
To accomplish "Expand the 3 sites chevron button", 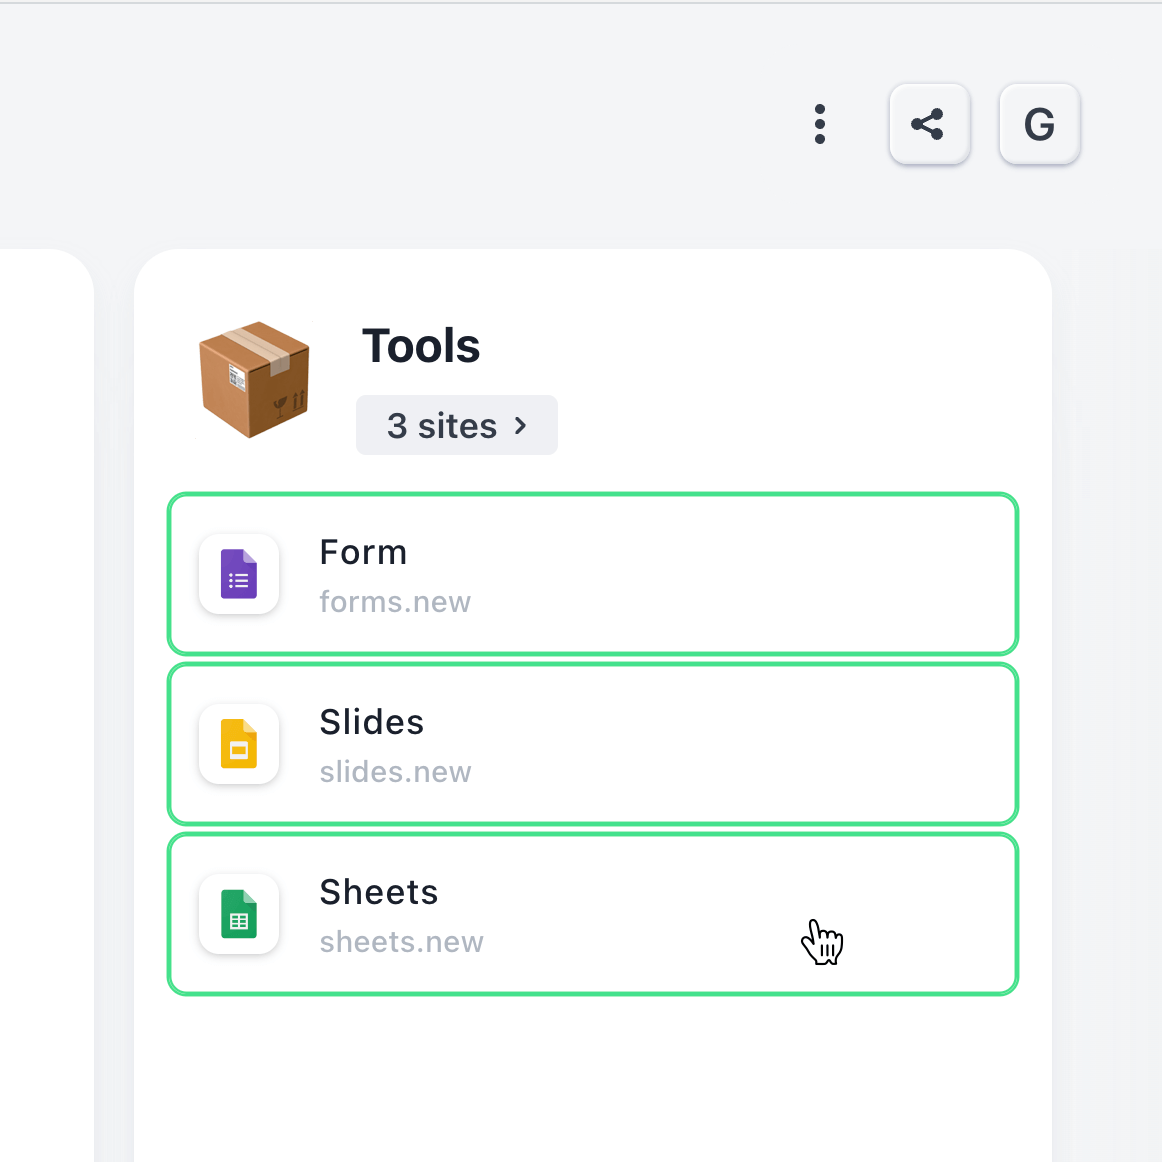I will pos(456,425).
